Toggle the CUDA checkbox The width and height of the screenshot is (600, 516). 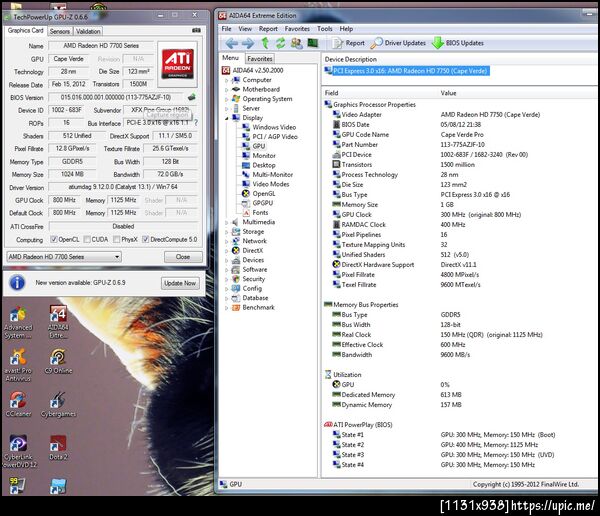pyautogui.click(x=87, y=240)
